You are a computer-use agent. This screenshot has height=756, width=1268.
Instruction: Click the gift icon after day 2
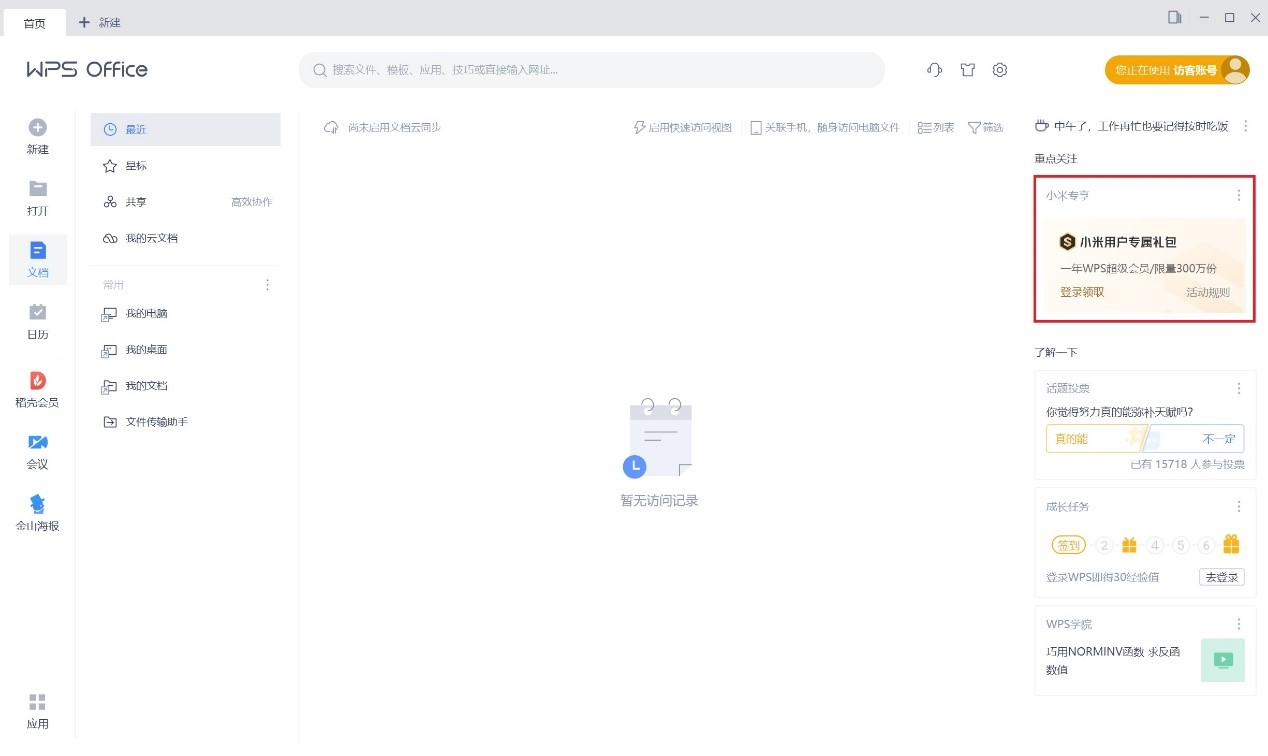(x=1129, y=545)
